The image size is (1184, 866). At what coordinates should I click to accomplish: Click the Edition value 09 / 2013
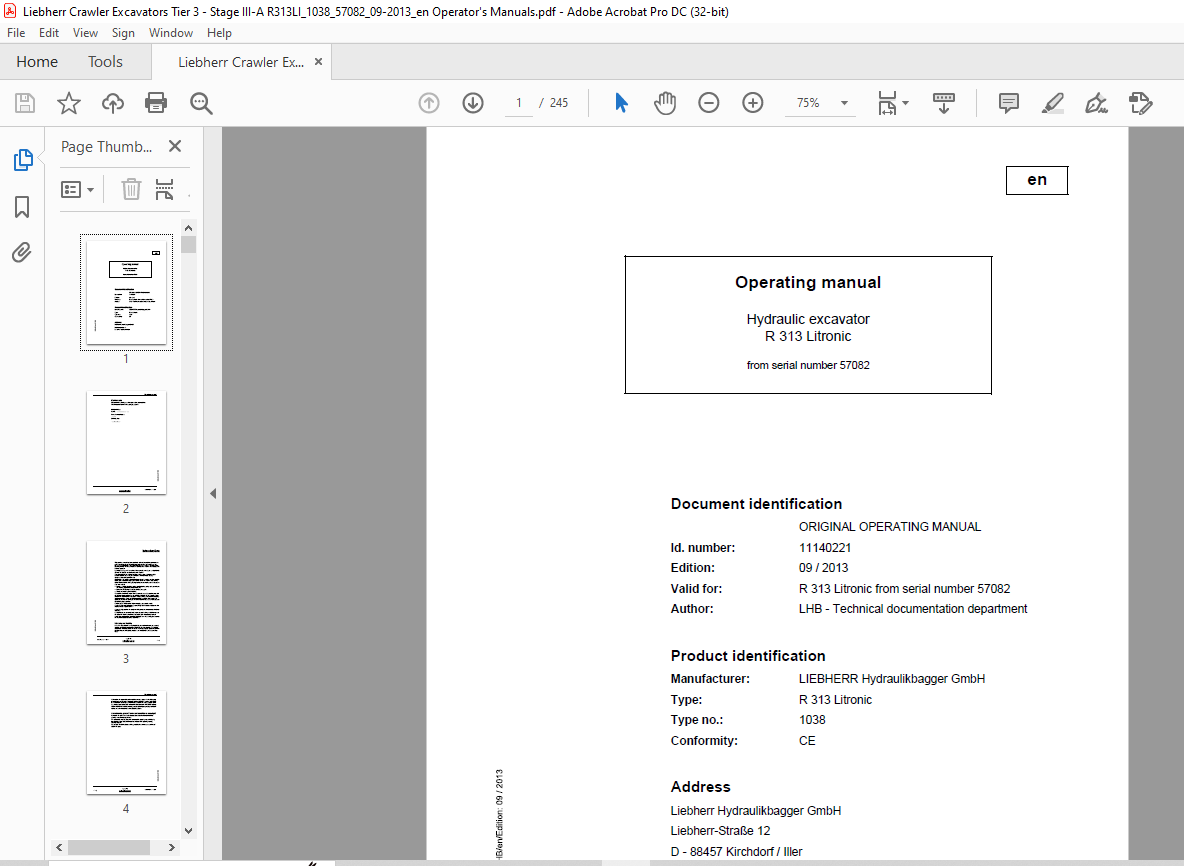click(823, 568)
